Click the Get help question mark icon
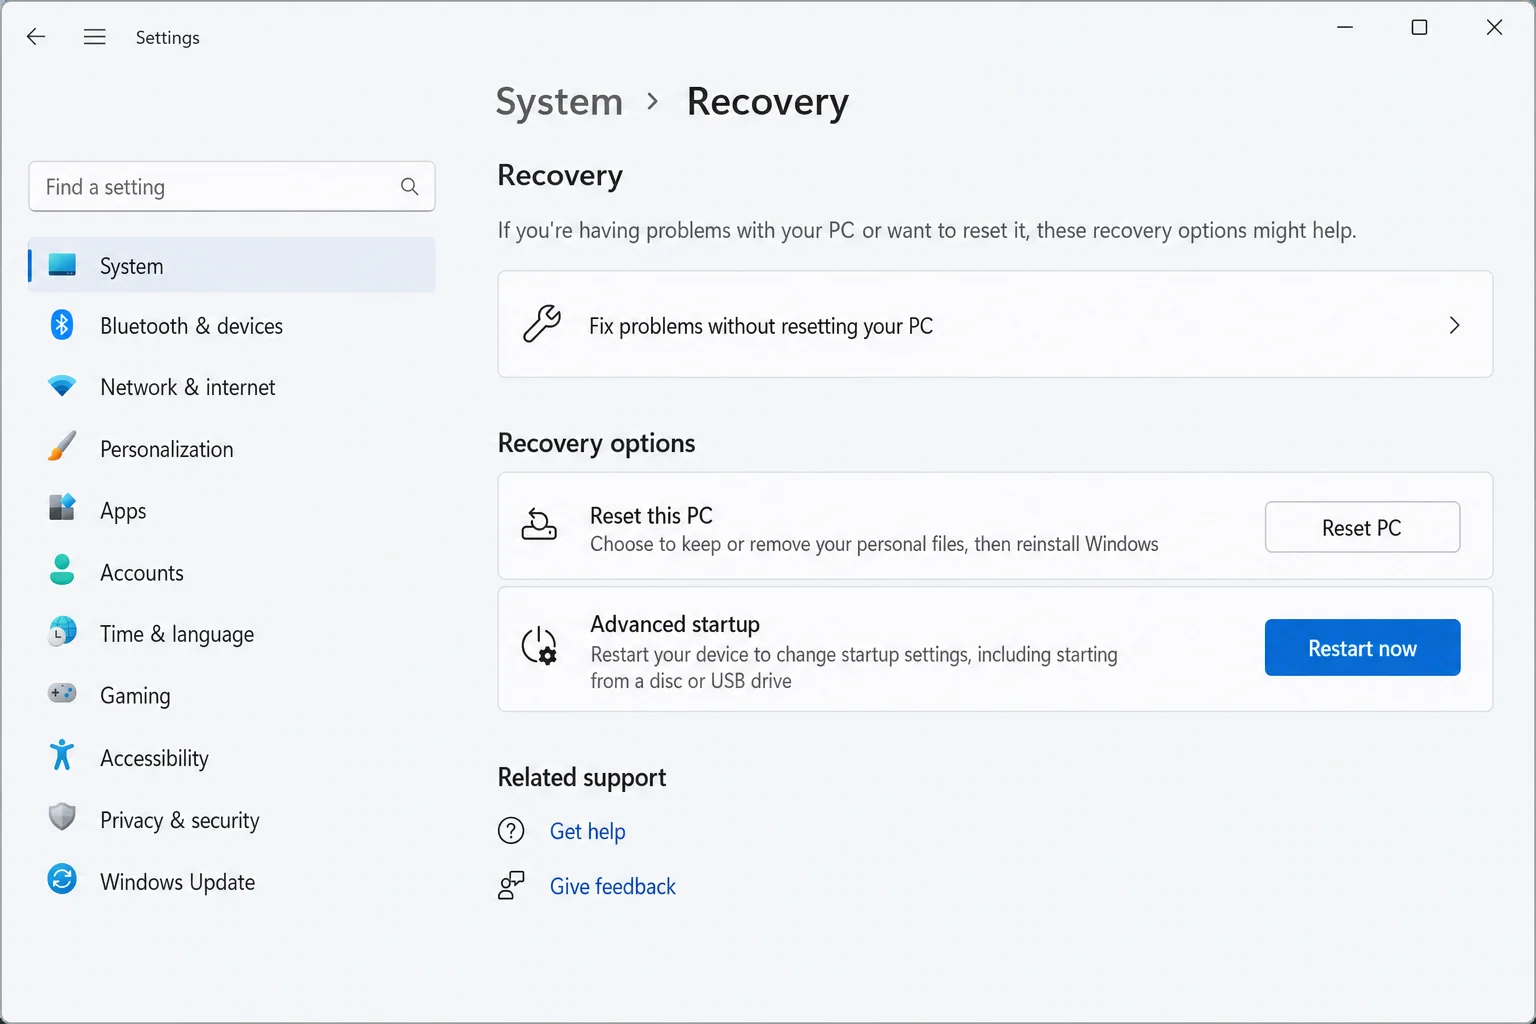 511,831
